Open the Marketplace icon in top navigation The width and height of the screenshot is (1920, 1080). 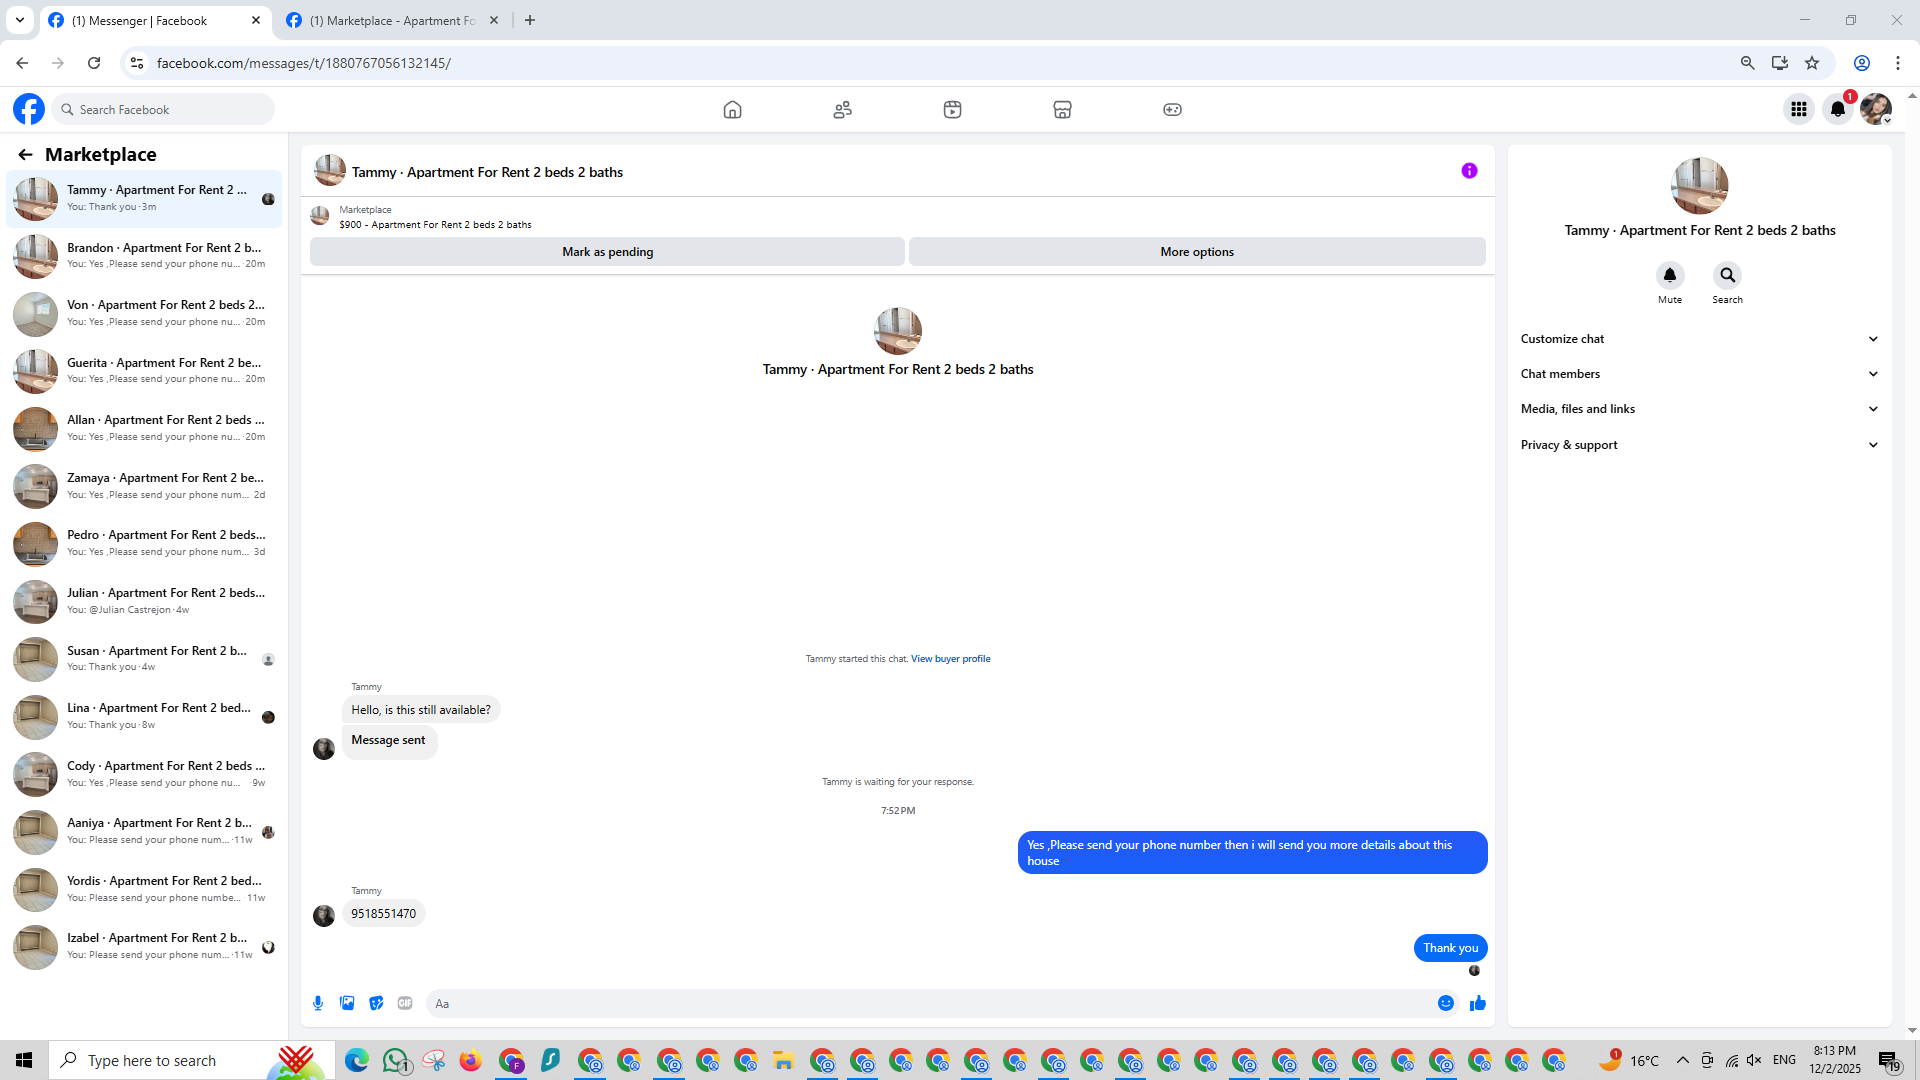(1062, 110)
